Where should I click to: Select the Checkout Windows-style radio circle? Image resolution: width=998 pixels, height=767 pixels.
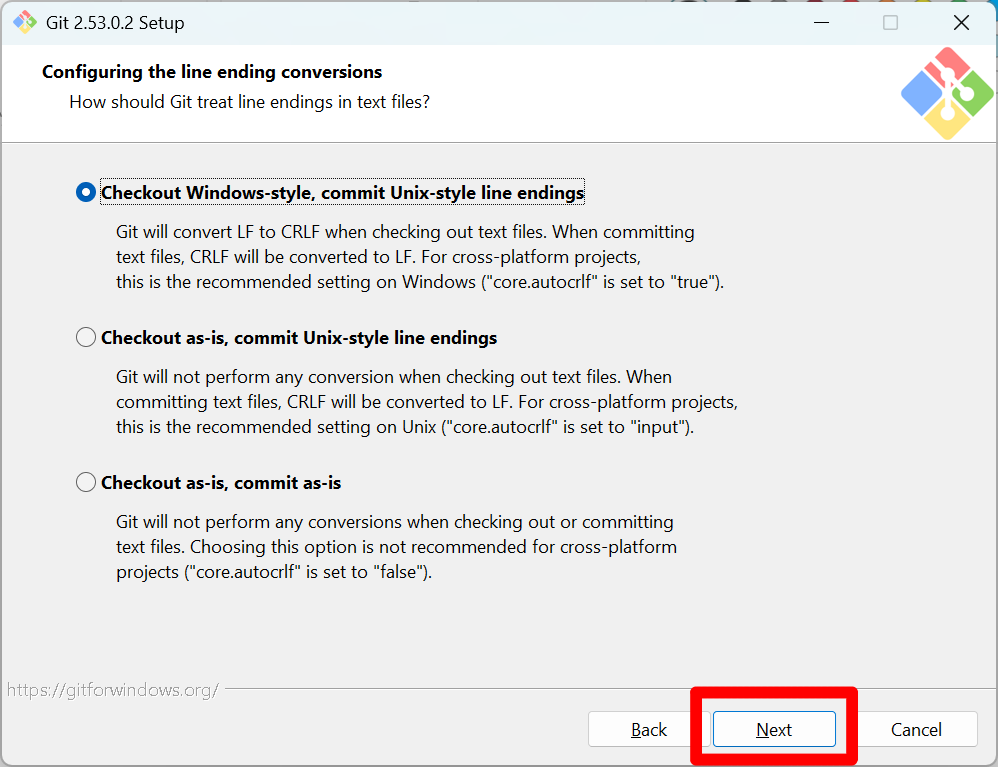(x=86, y=192)
